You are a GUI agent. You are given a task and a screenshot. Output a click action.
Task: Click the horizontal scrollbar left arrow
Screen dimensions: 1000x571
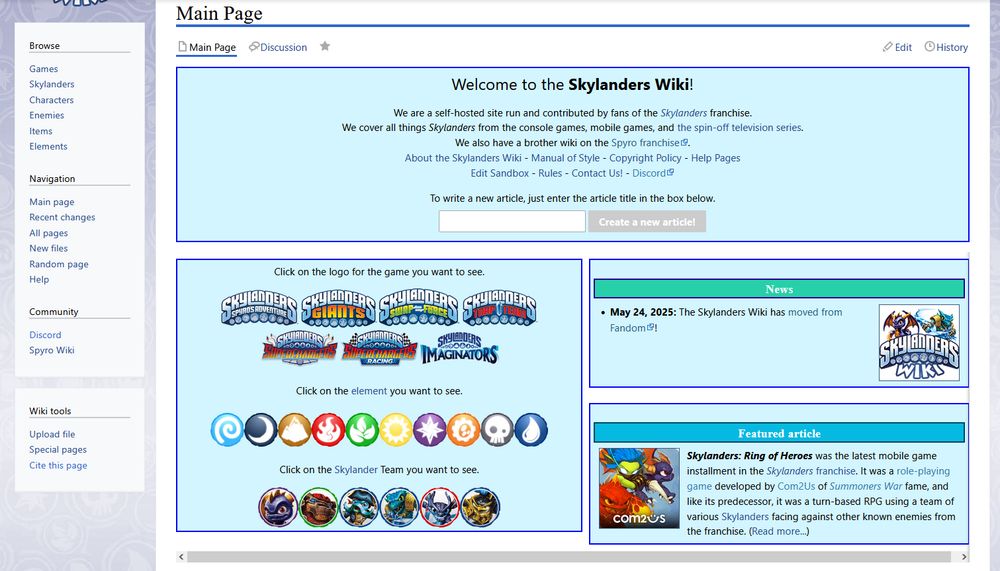(181, 557)
